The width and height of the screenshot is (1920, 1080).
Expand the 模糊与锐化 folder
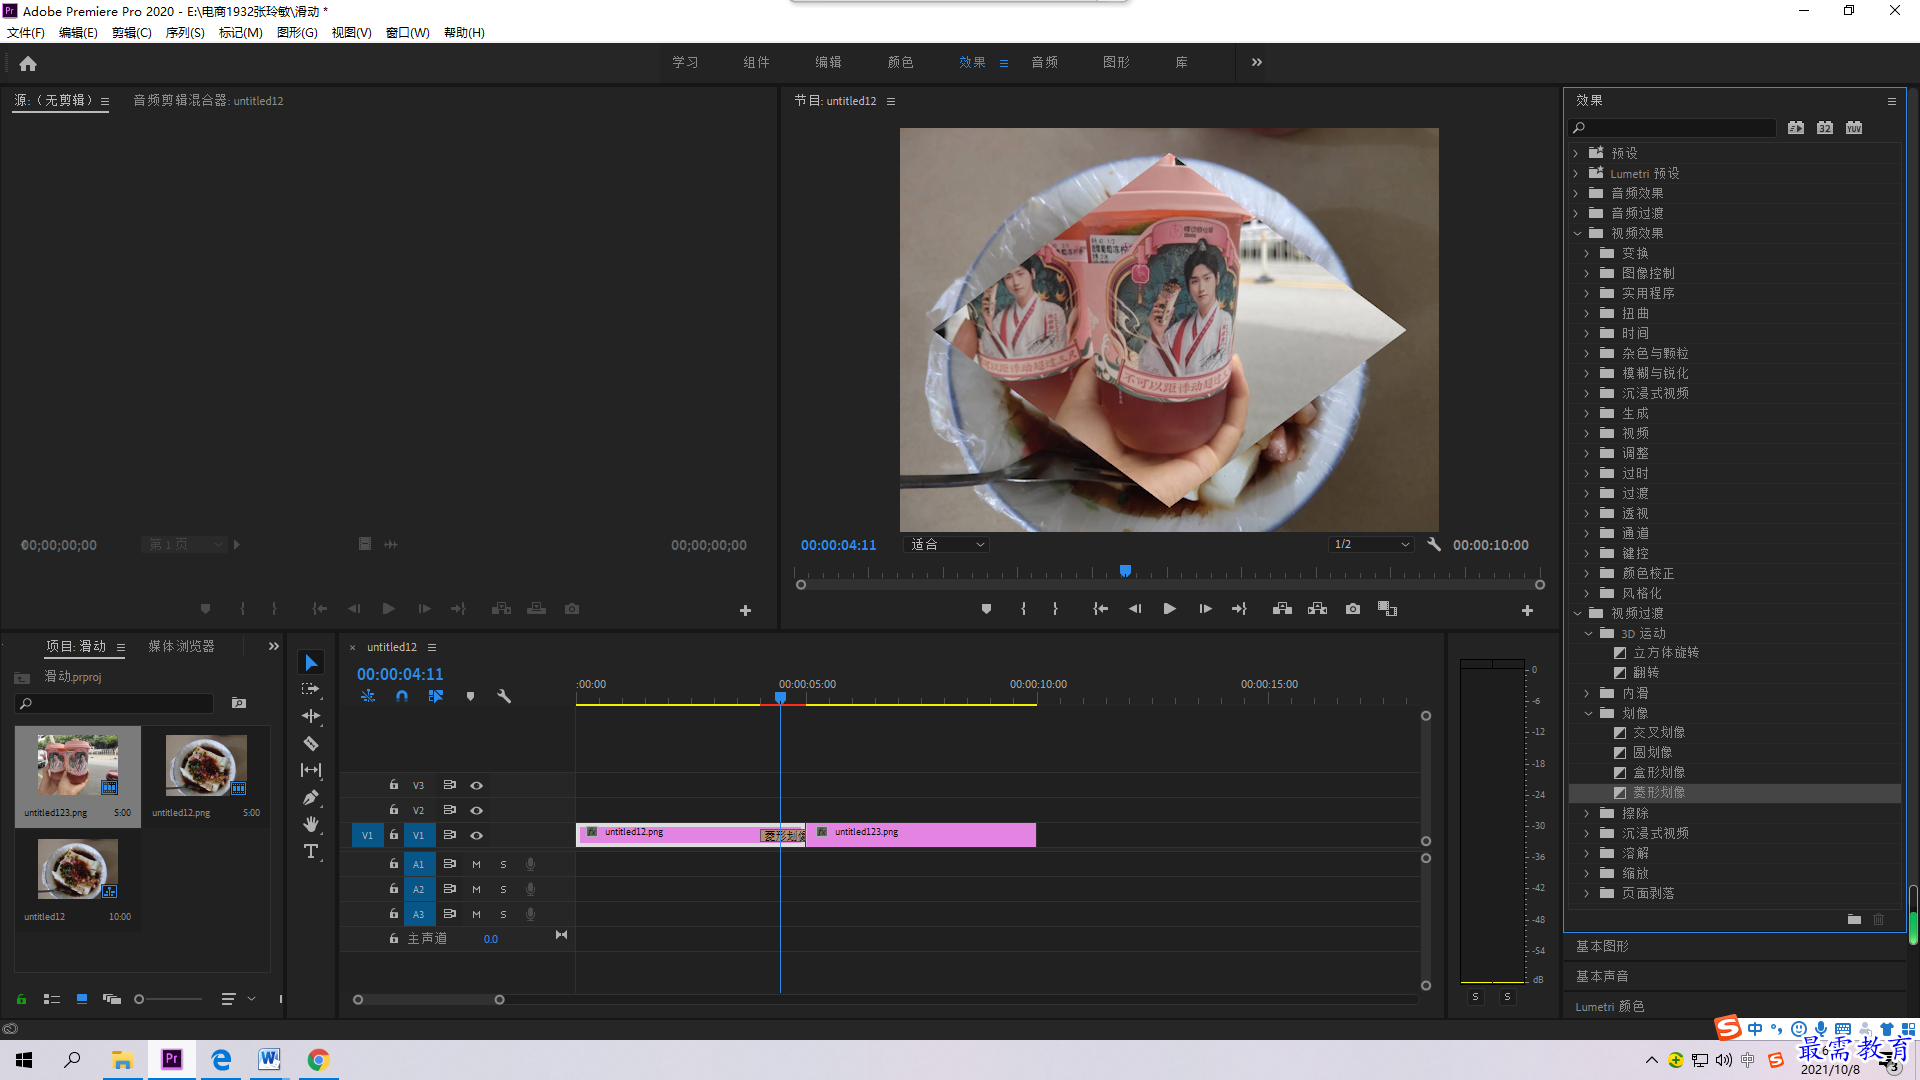[x=1587, y=373]
